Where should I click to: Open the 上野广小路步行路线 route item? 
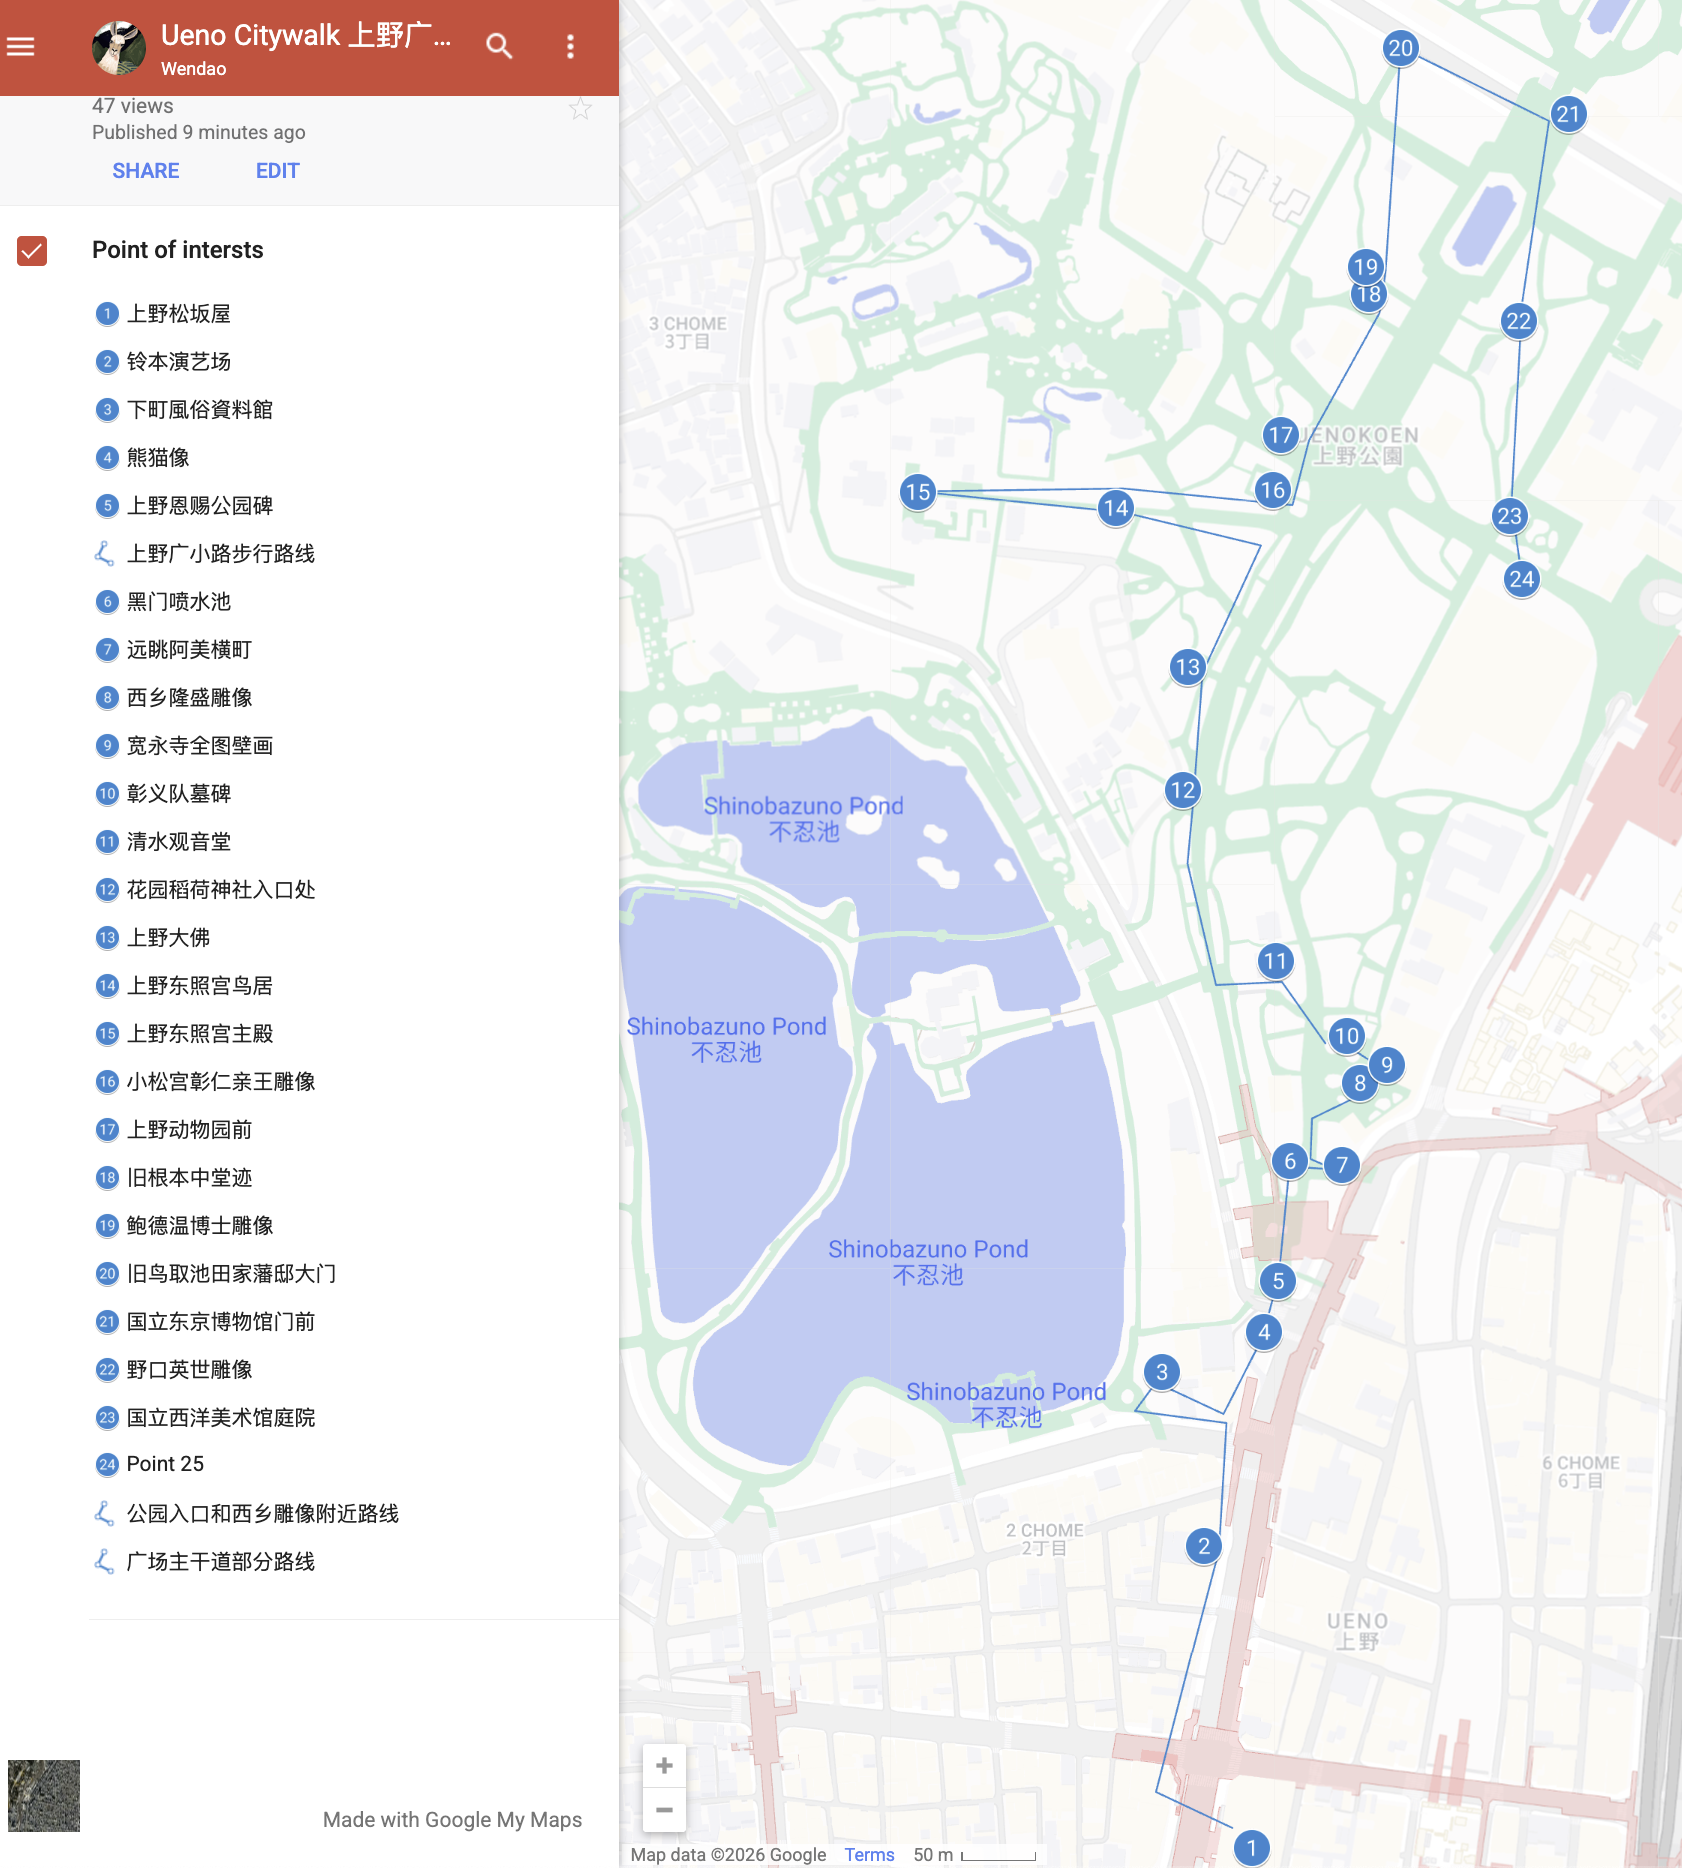pos(220,554)
